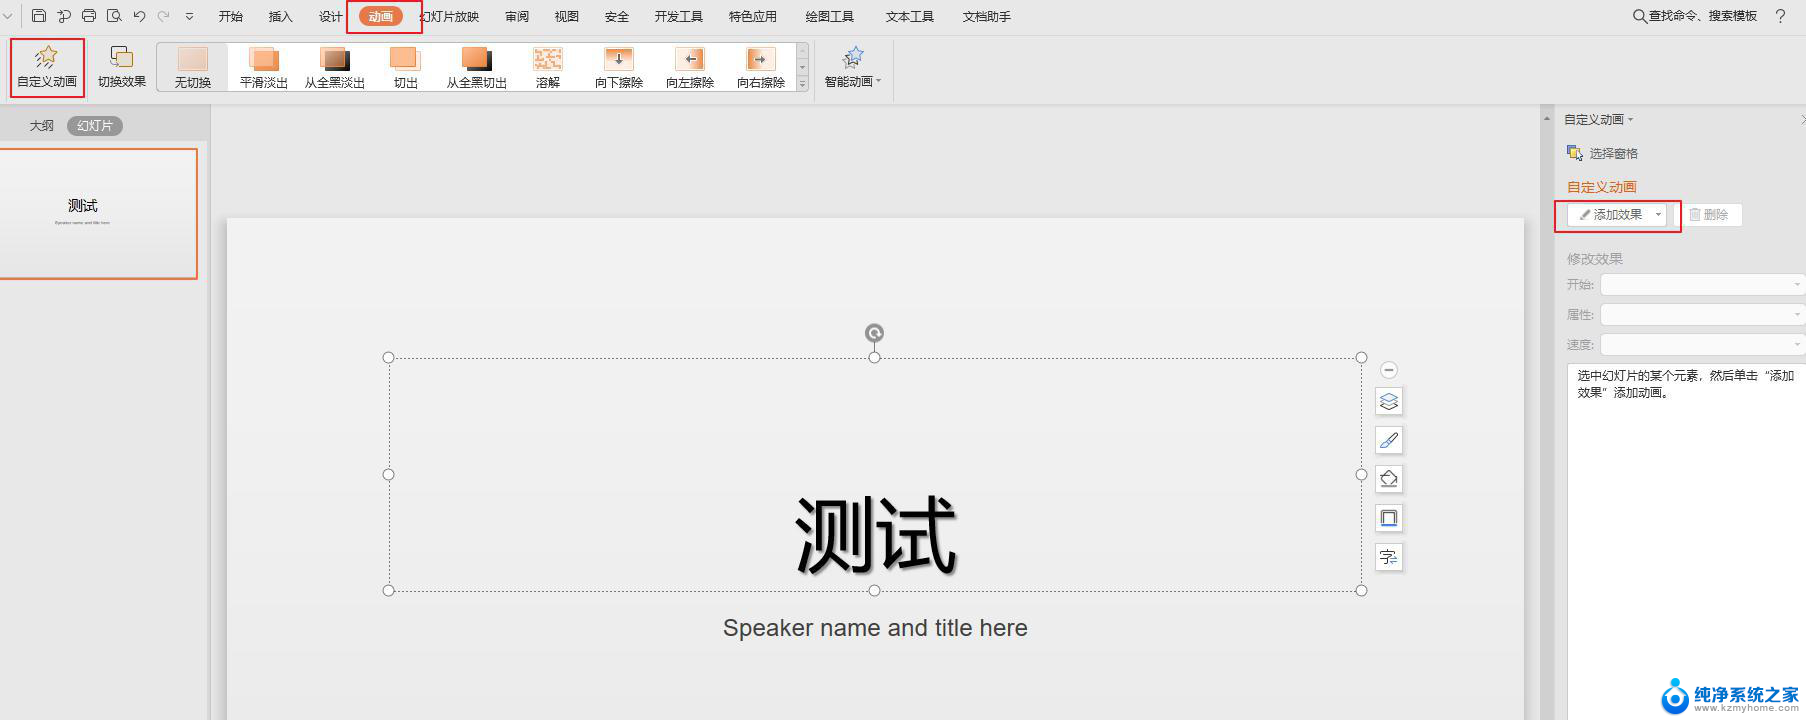This screenshot has height=720, width=1806.
Task: Apply the 切出 transition
Action: pos(406,67)
